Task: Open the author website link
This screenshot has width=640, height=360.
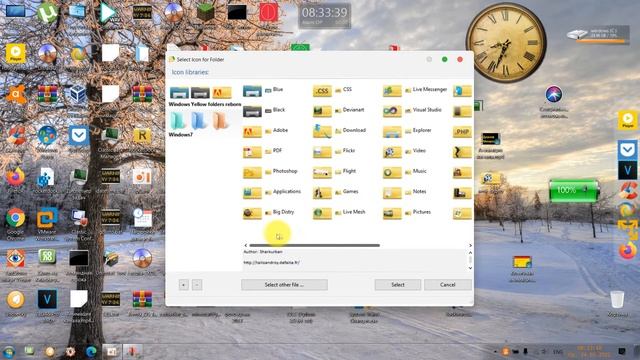Action: coord(271,262)
